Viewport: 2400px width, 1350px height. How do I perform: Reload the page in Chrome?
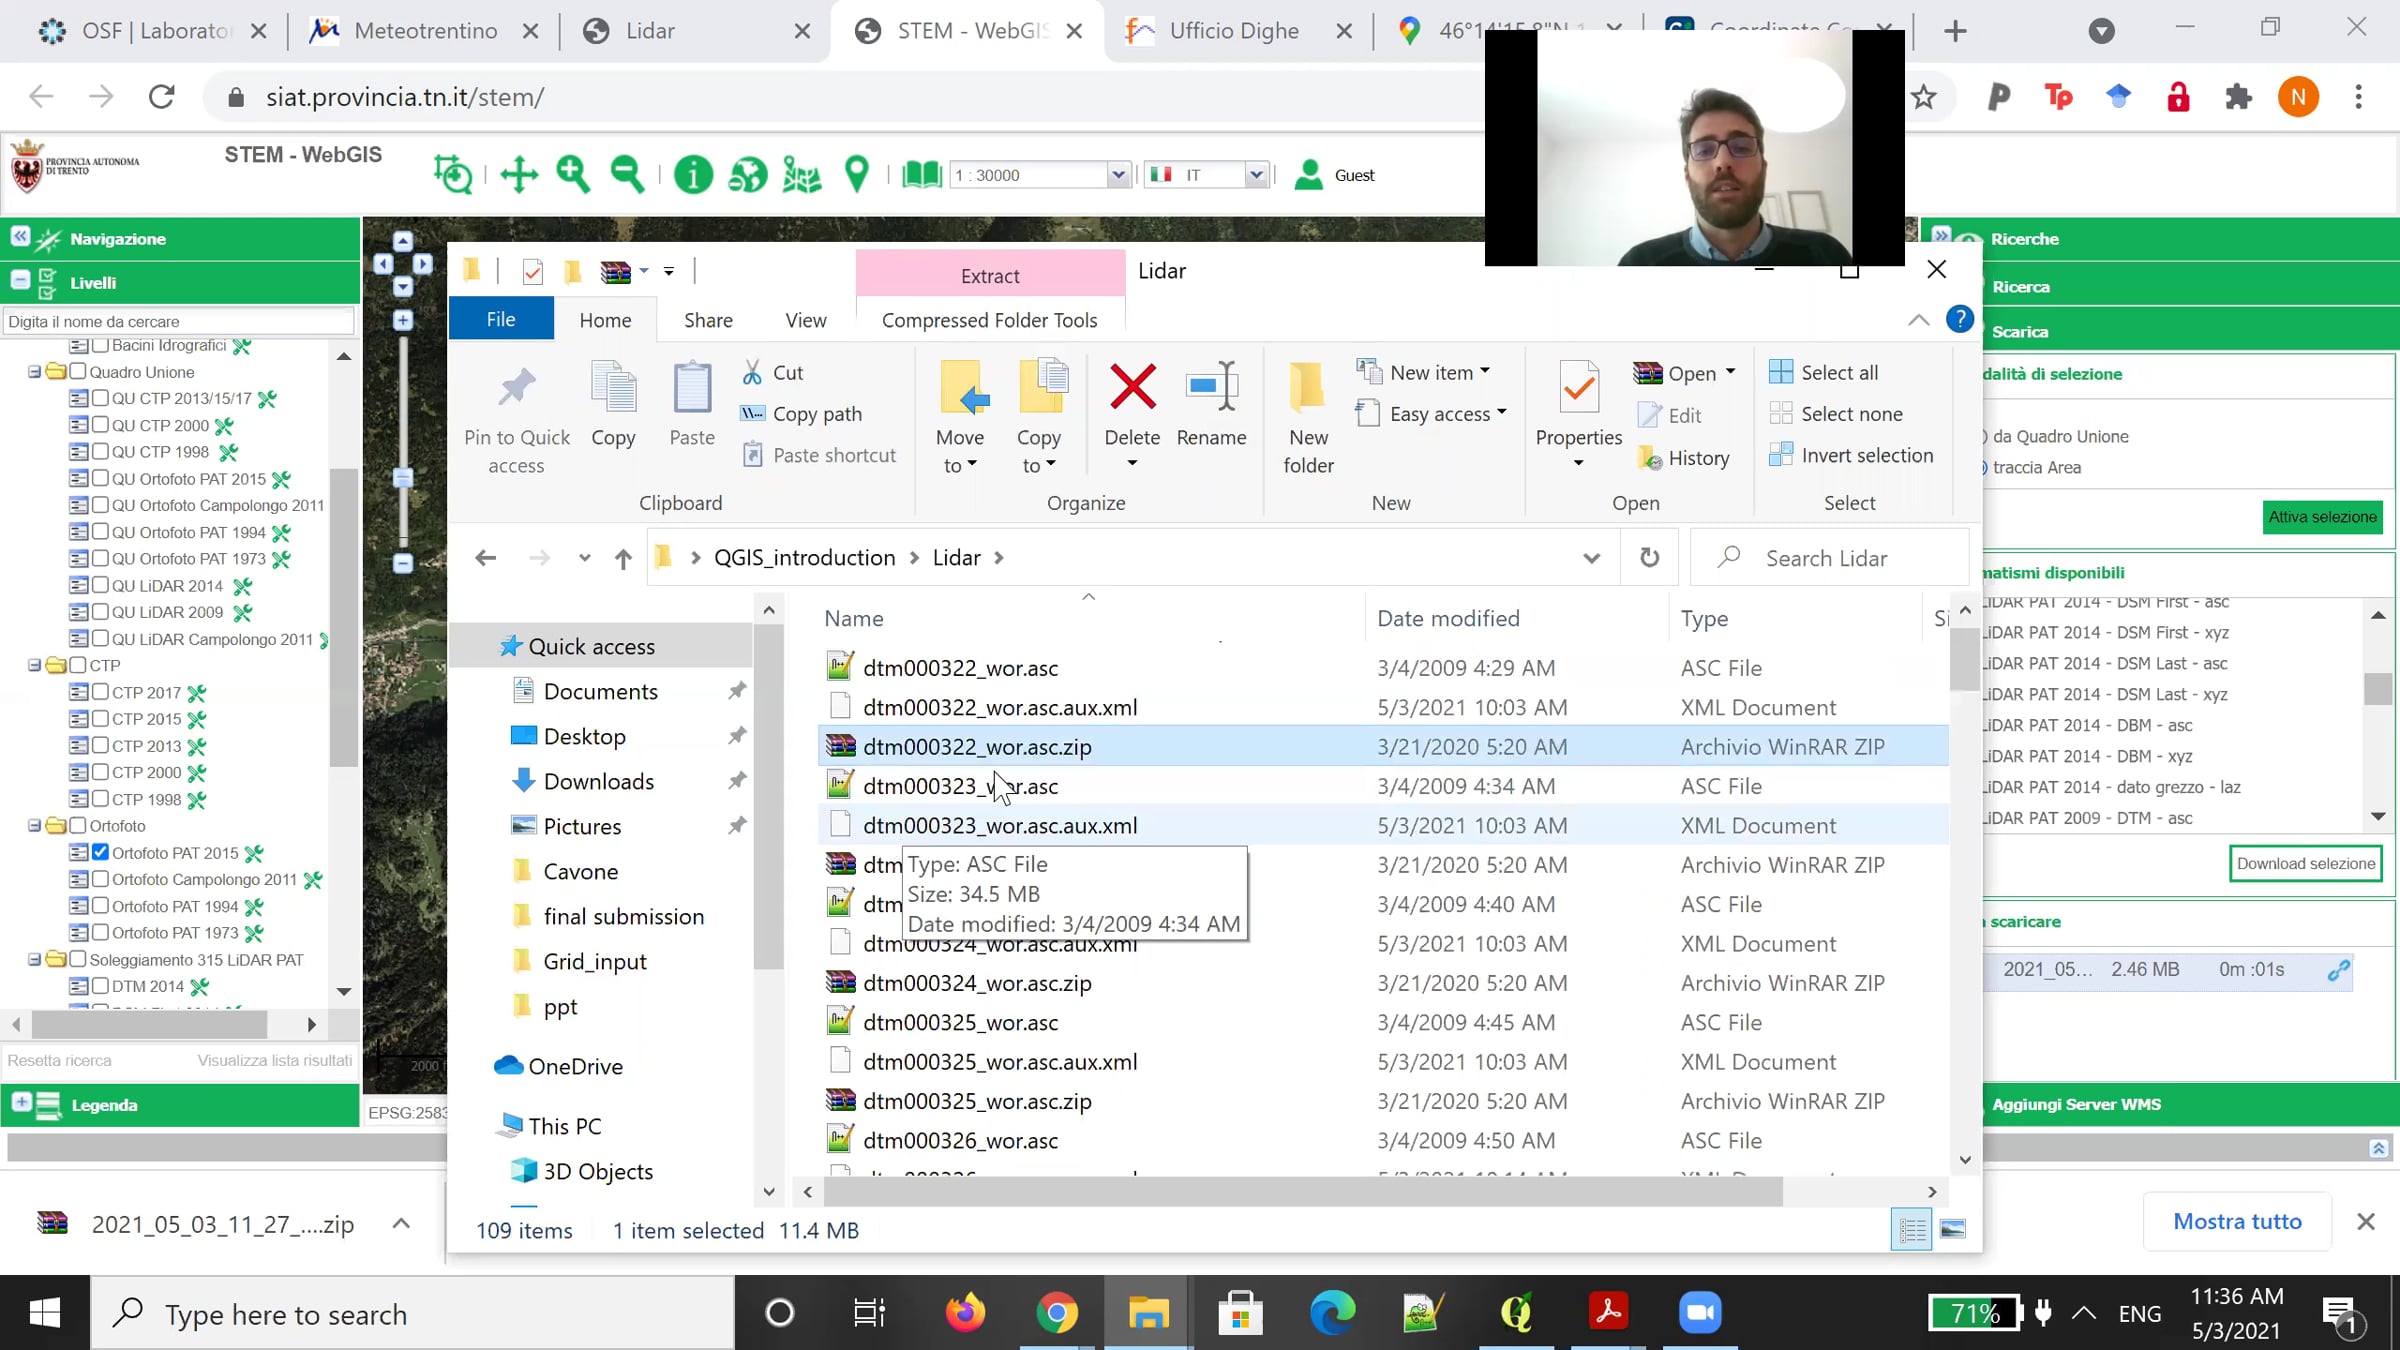point(162,97)
